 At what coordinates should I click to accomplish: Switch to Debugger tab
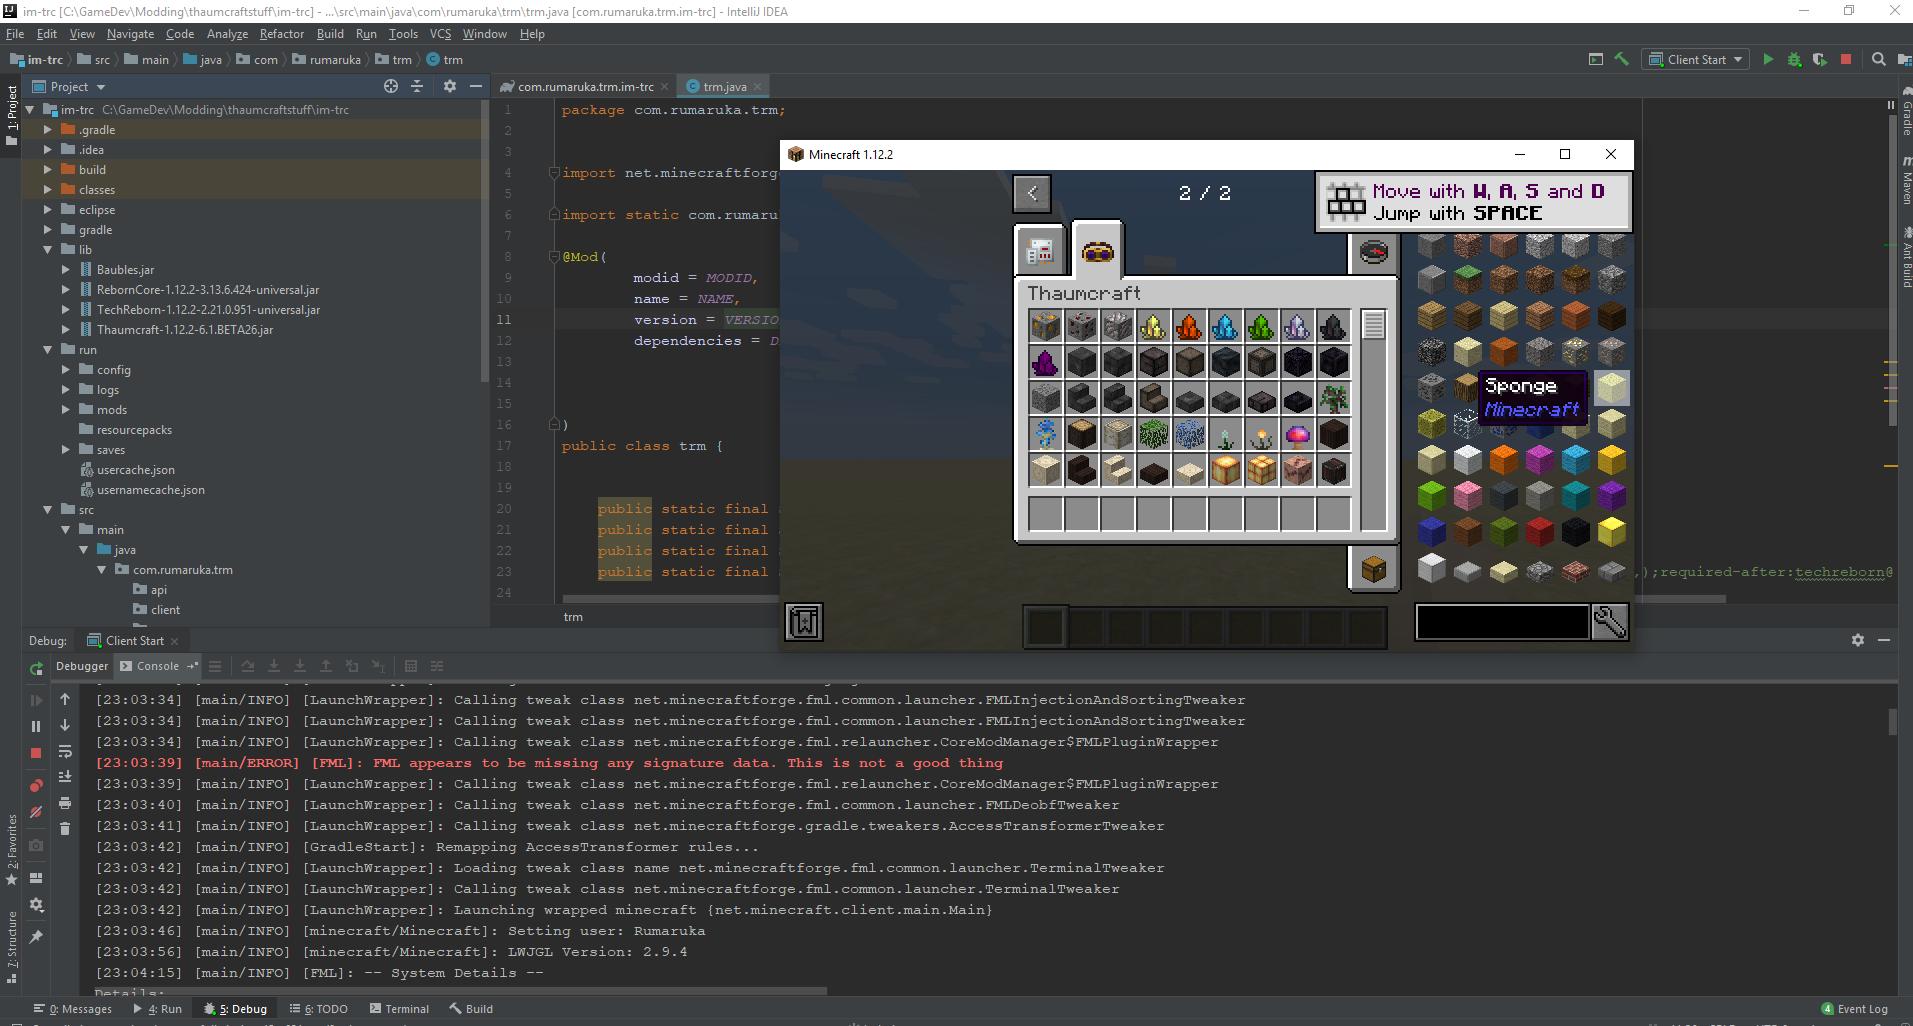(81, 666)
